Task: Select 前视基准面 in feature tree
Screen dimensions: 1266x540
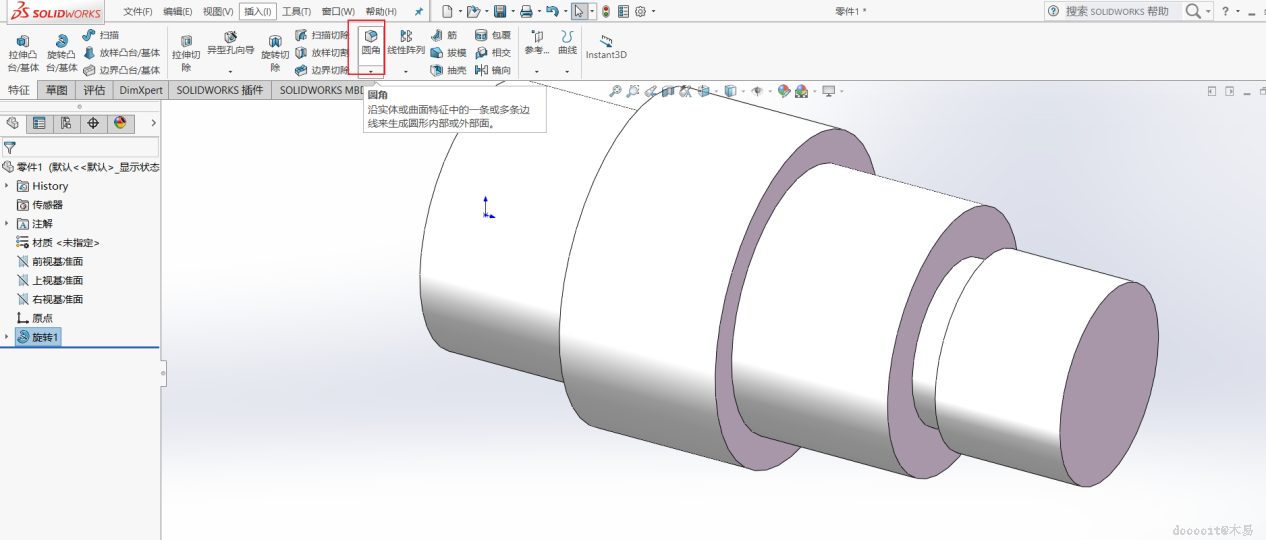Action: [56, 261]
